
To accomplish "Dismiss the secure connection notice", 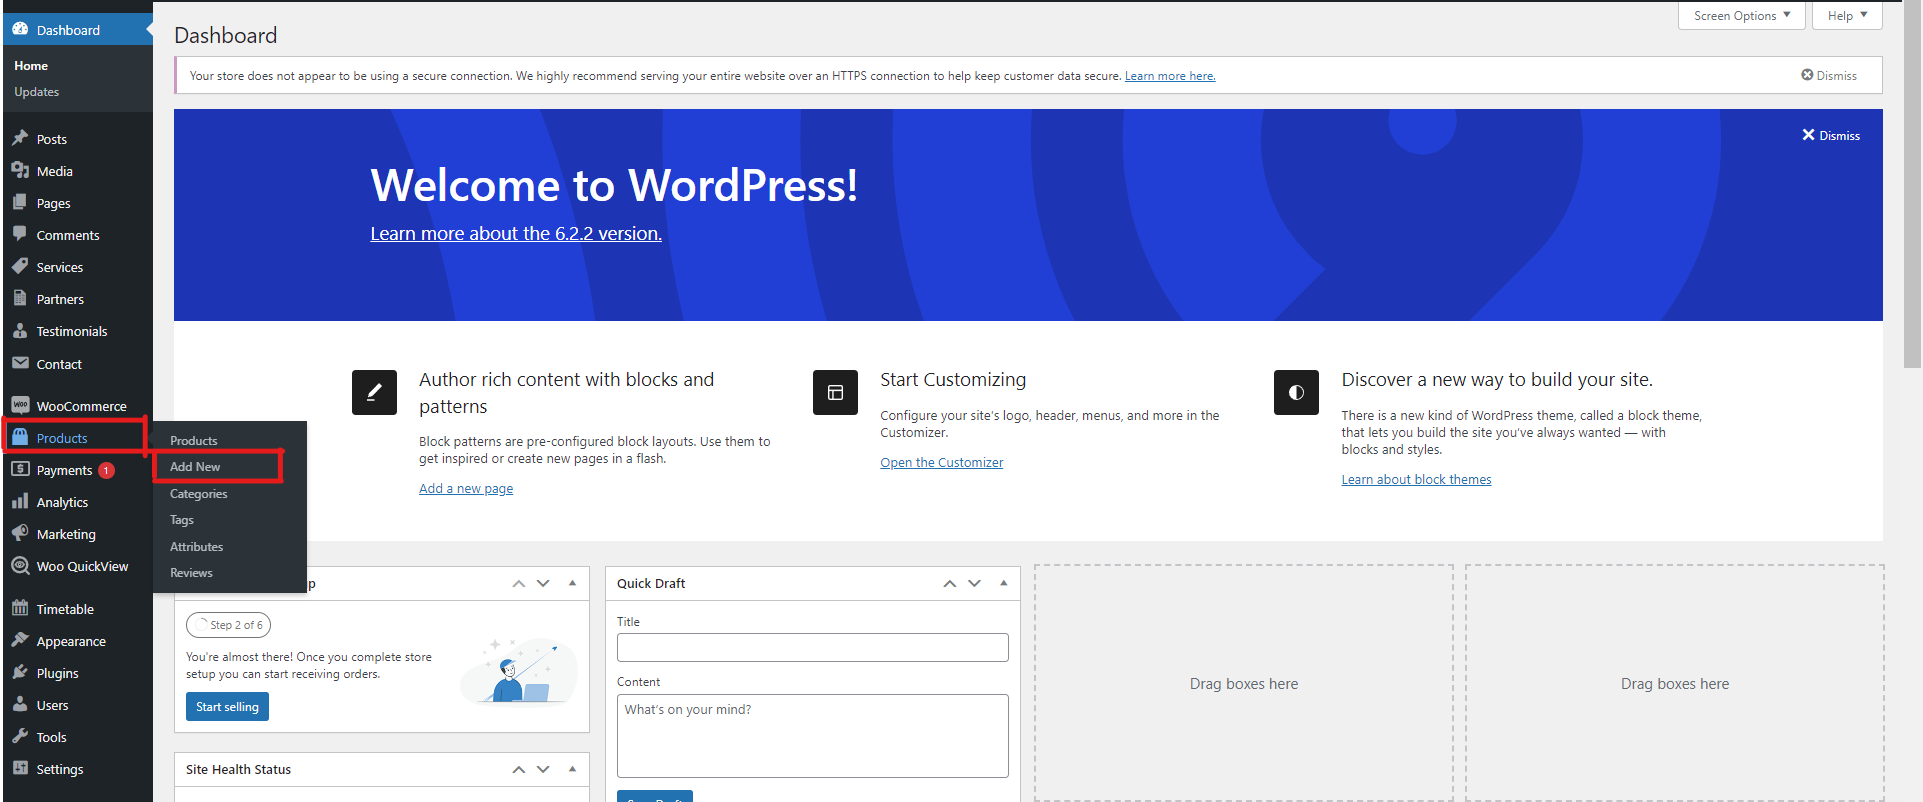I will pyautogui.click(x=1829, y=76).
